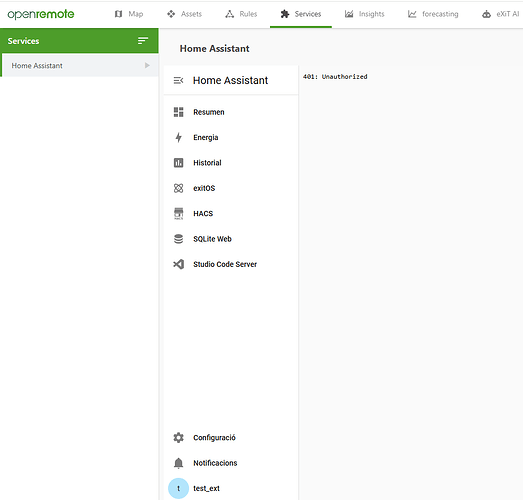Click the test_ext user avatar

pyautogui.click(x=178, y=488)
